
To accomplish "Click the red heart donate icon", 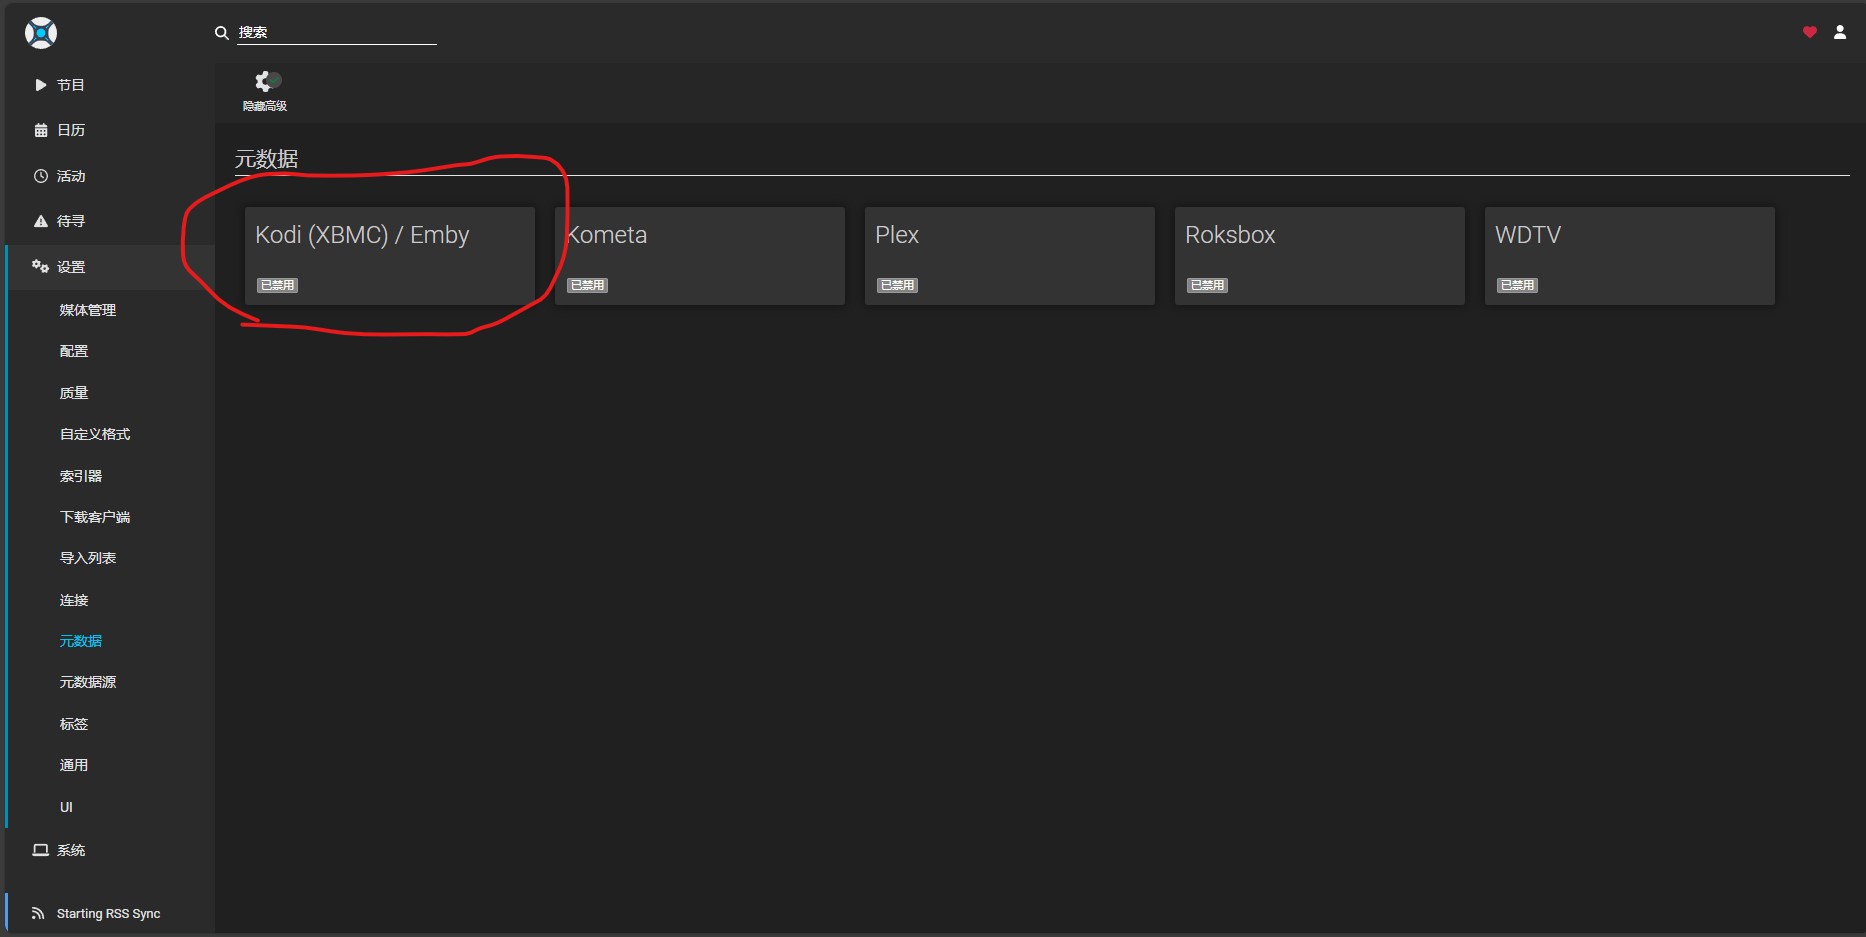I will [1809, 32].
